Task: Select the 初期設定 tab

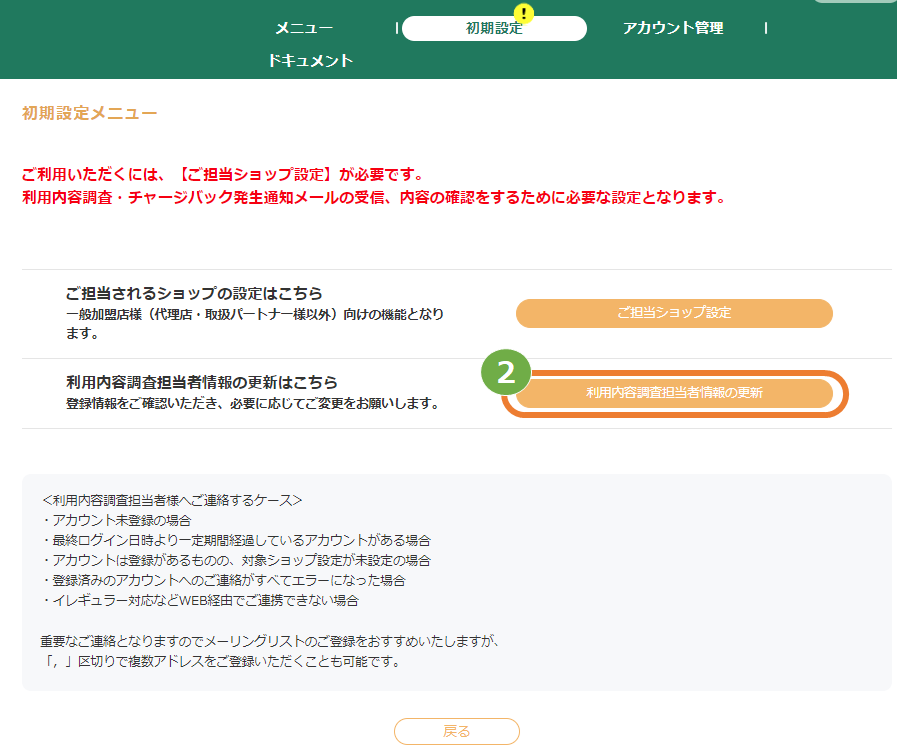Action: tap(494, 28)
